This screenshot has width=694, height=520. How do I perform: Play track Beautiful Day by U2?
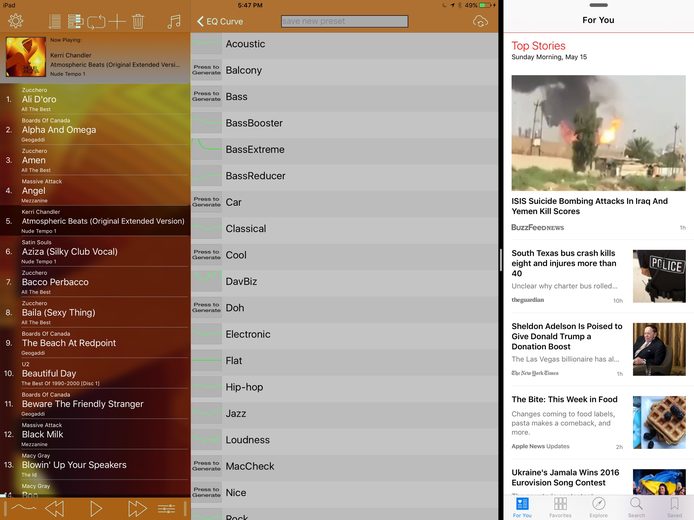95,374
